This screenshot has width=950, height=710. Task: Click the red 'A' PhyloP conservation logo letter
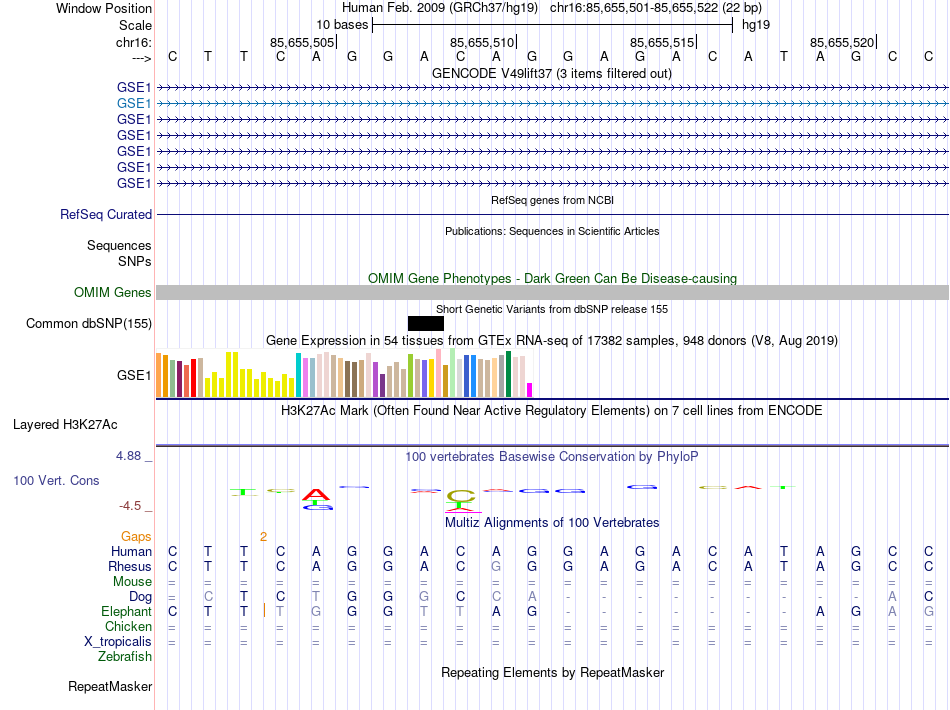pyautogui.click(x=317, y=493)
